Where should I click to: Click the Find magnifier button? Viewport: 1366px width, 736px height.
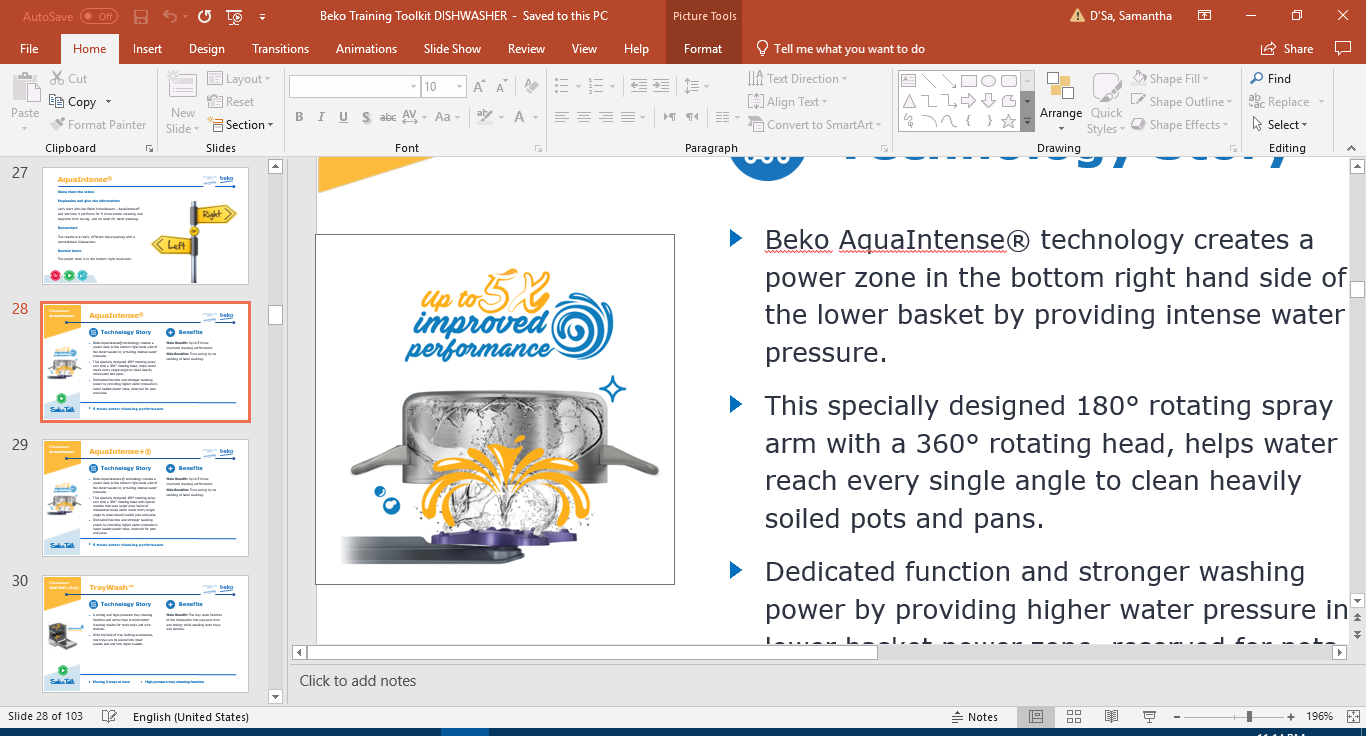tap(1270, 78)
